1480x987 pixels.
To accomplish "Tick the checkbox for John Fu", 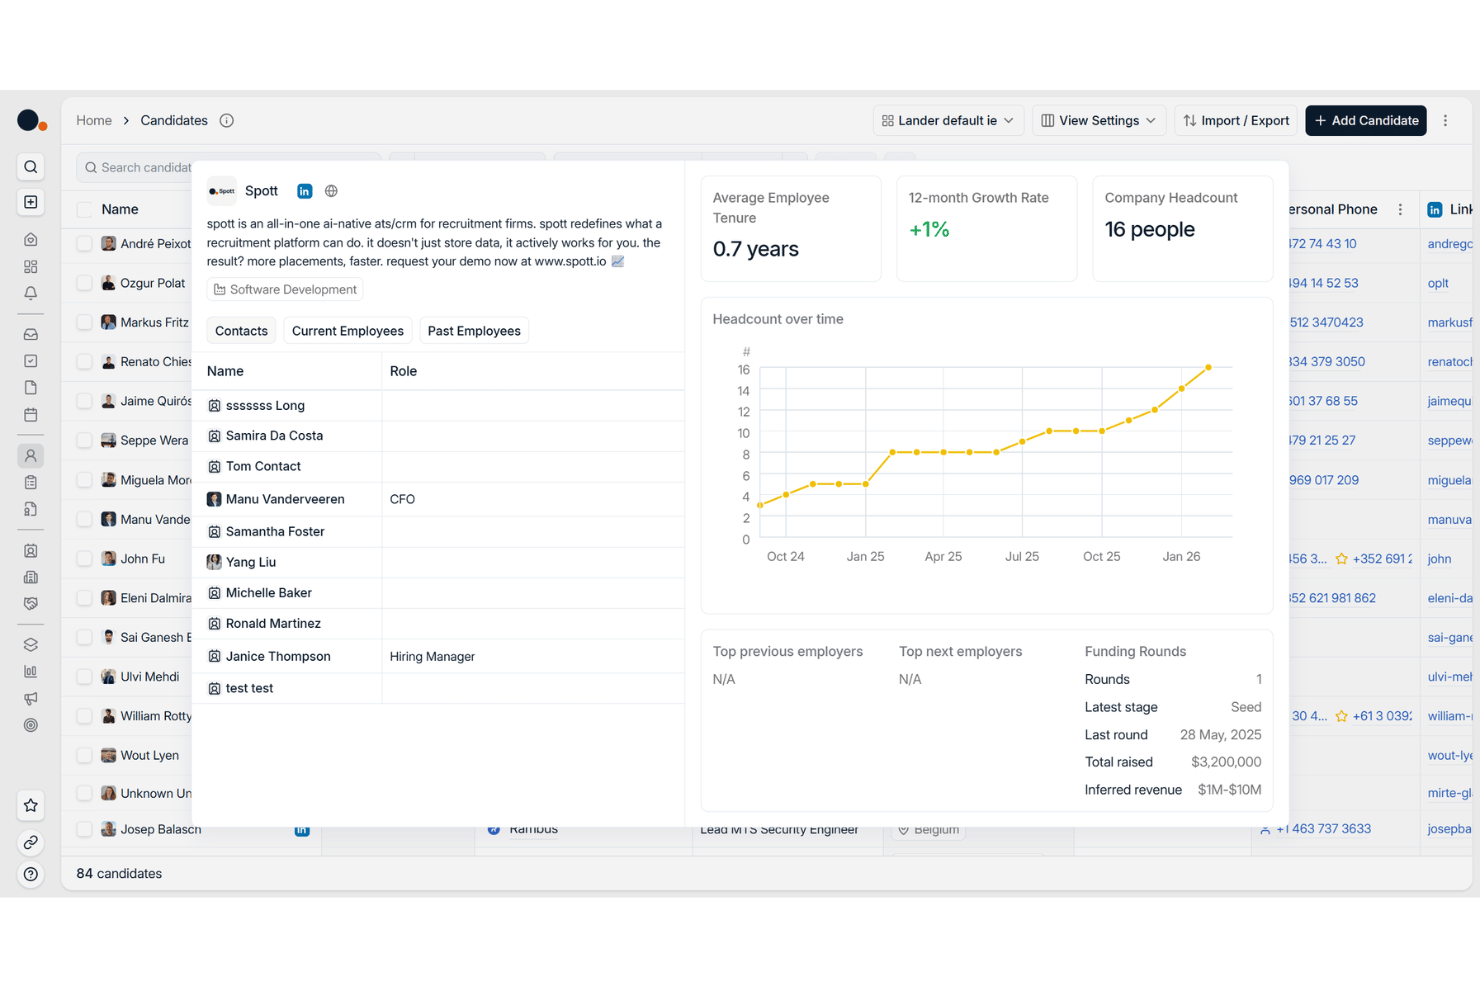I will click(x=85, y=559).
